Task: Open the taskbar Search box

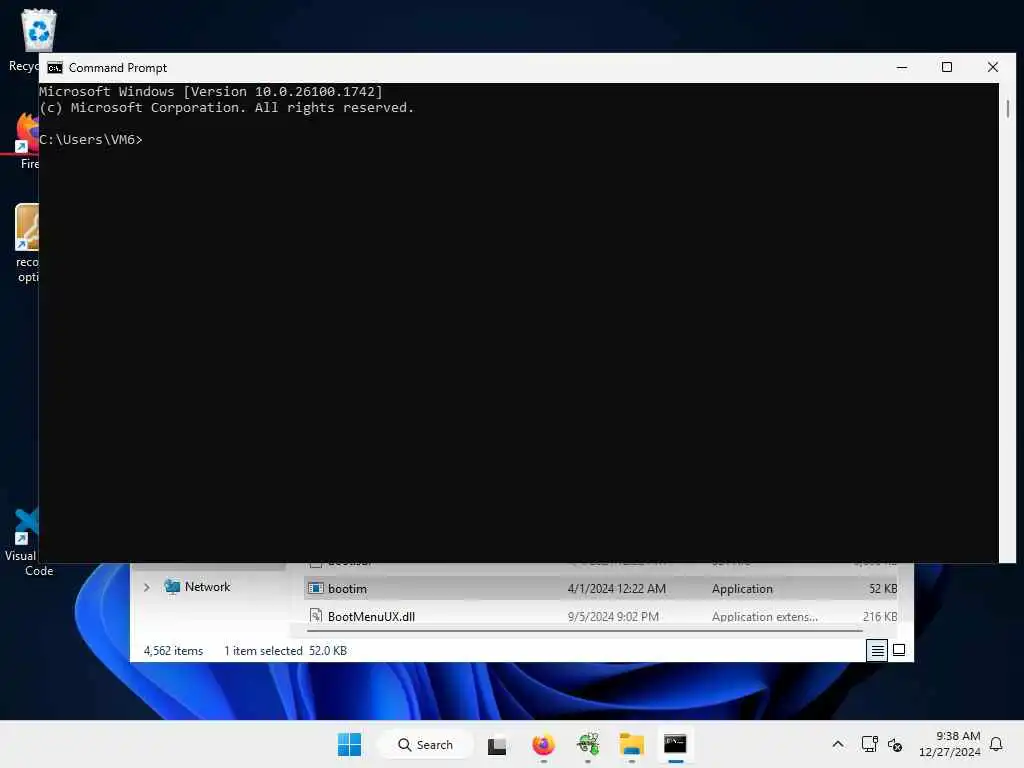Action: click(426, 744)
